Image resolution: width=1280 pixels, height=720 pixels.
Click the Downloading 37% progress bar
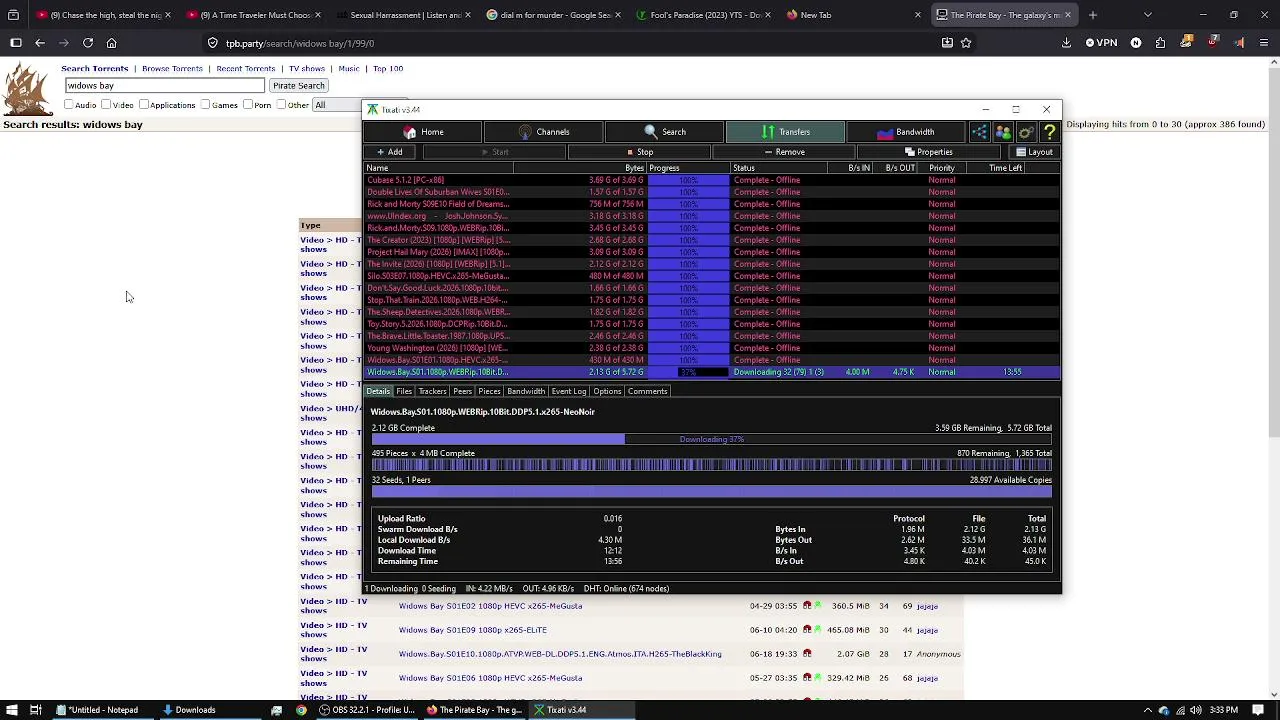tap(711, 440)
